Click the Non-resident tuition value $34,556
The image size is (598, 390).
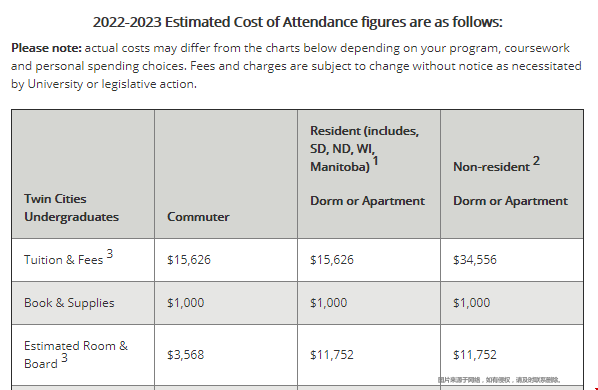(x=475, y=260)
